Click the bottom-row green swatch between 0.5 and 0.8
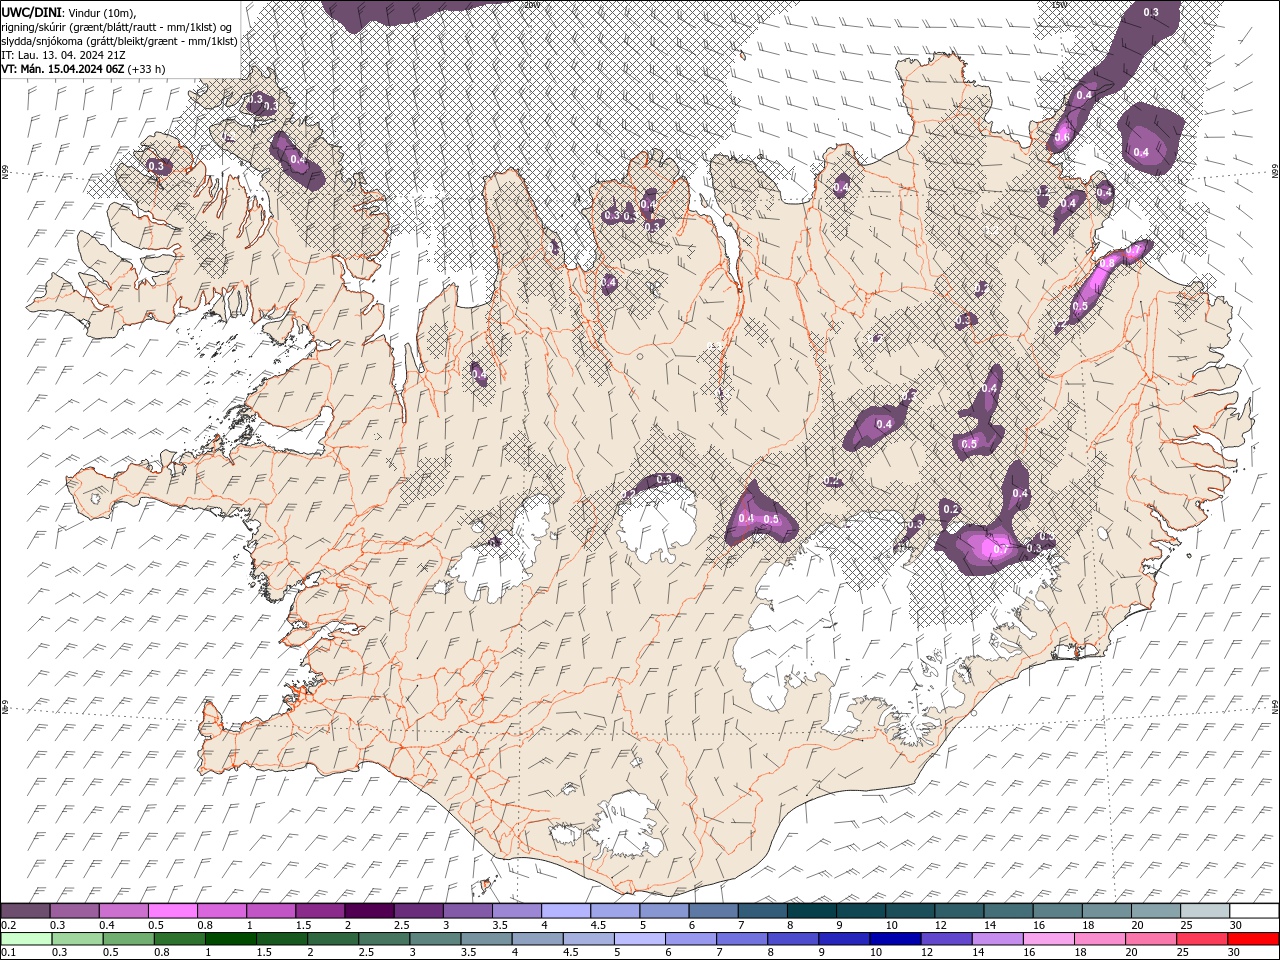The height and width of the screenshot is (960, 1280). [128, 939]
